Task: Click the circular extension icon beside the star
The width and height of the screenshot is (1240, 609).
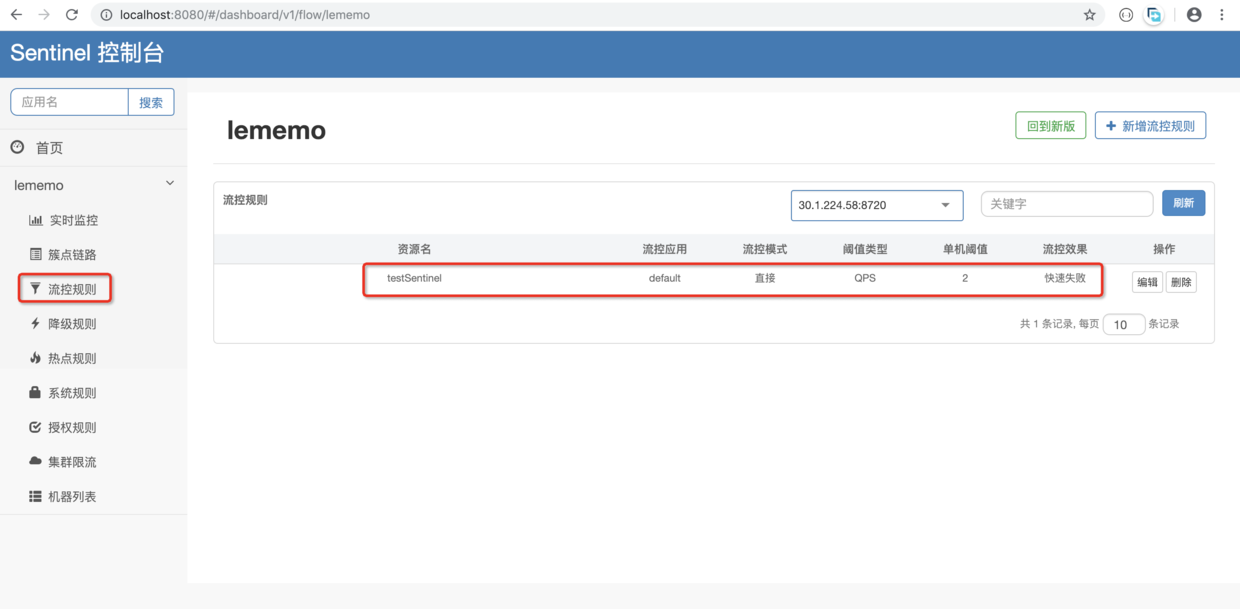Action: coord(1126,15)
